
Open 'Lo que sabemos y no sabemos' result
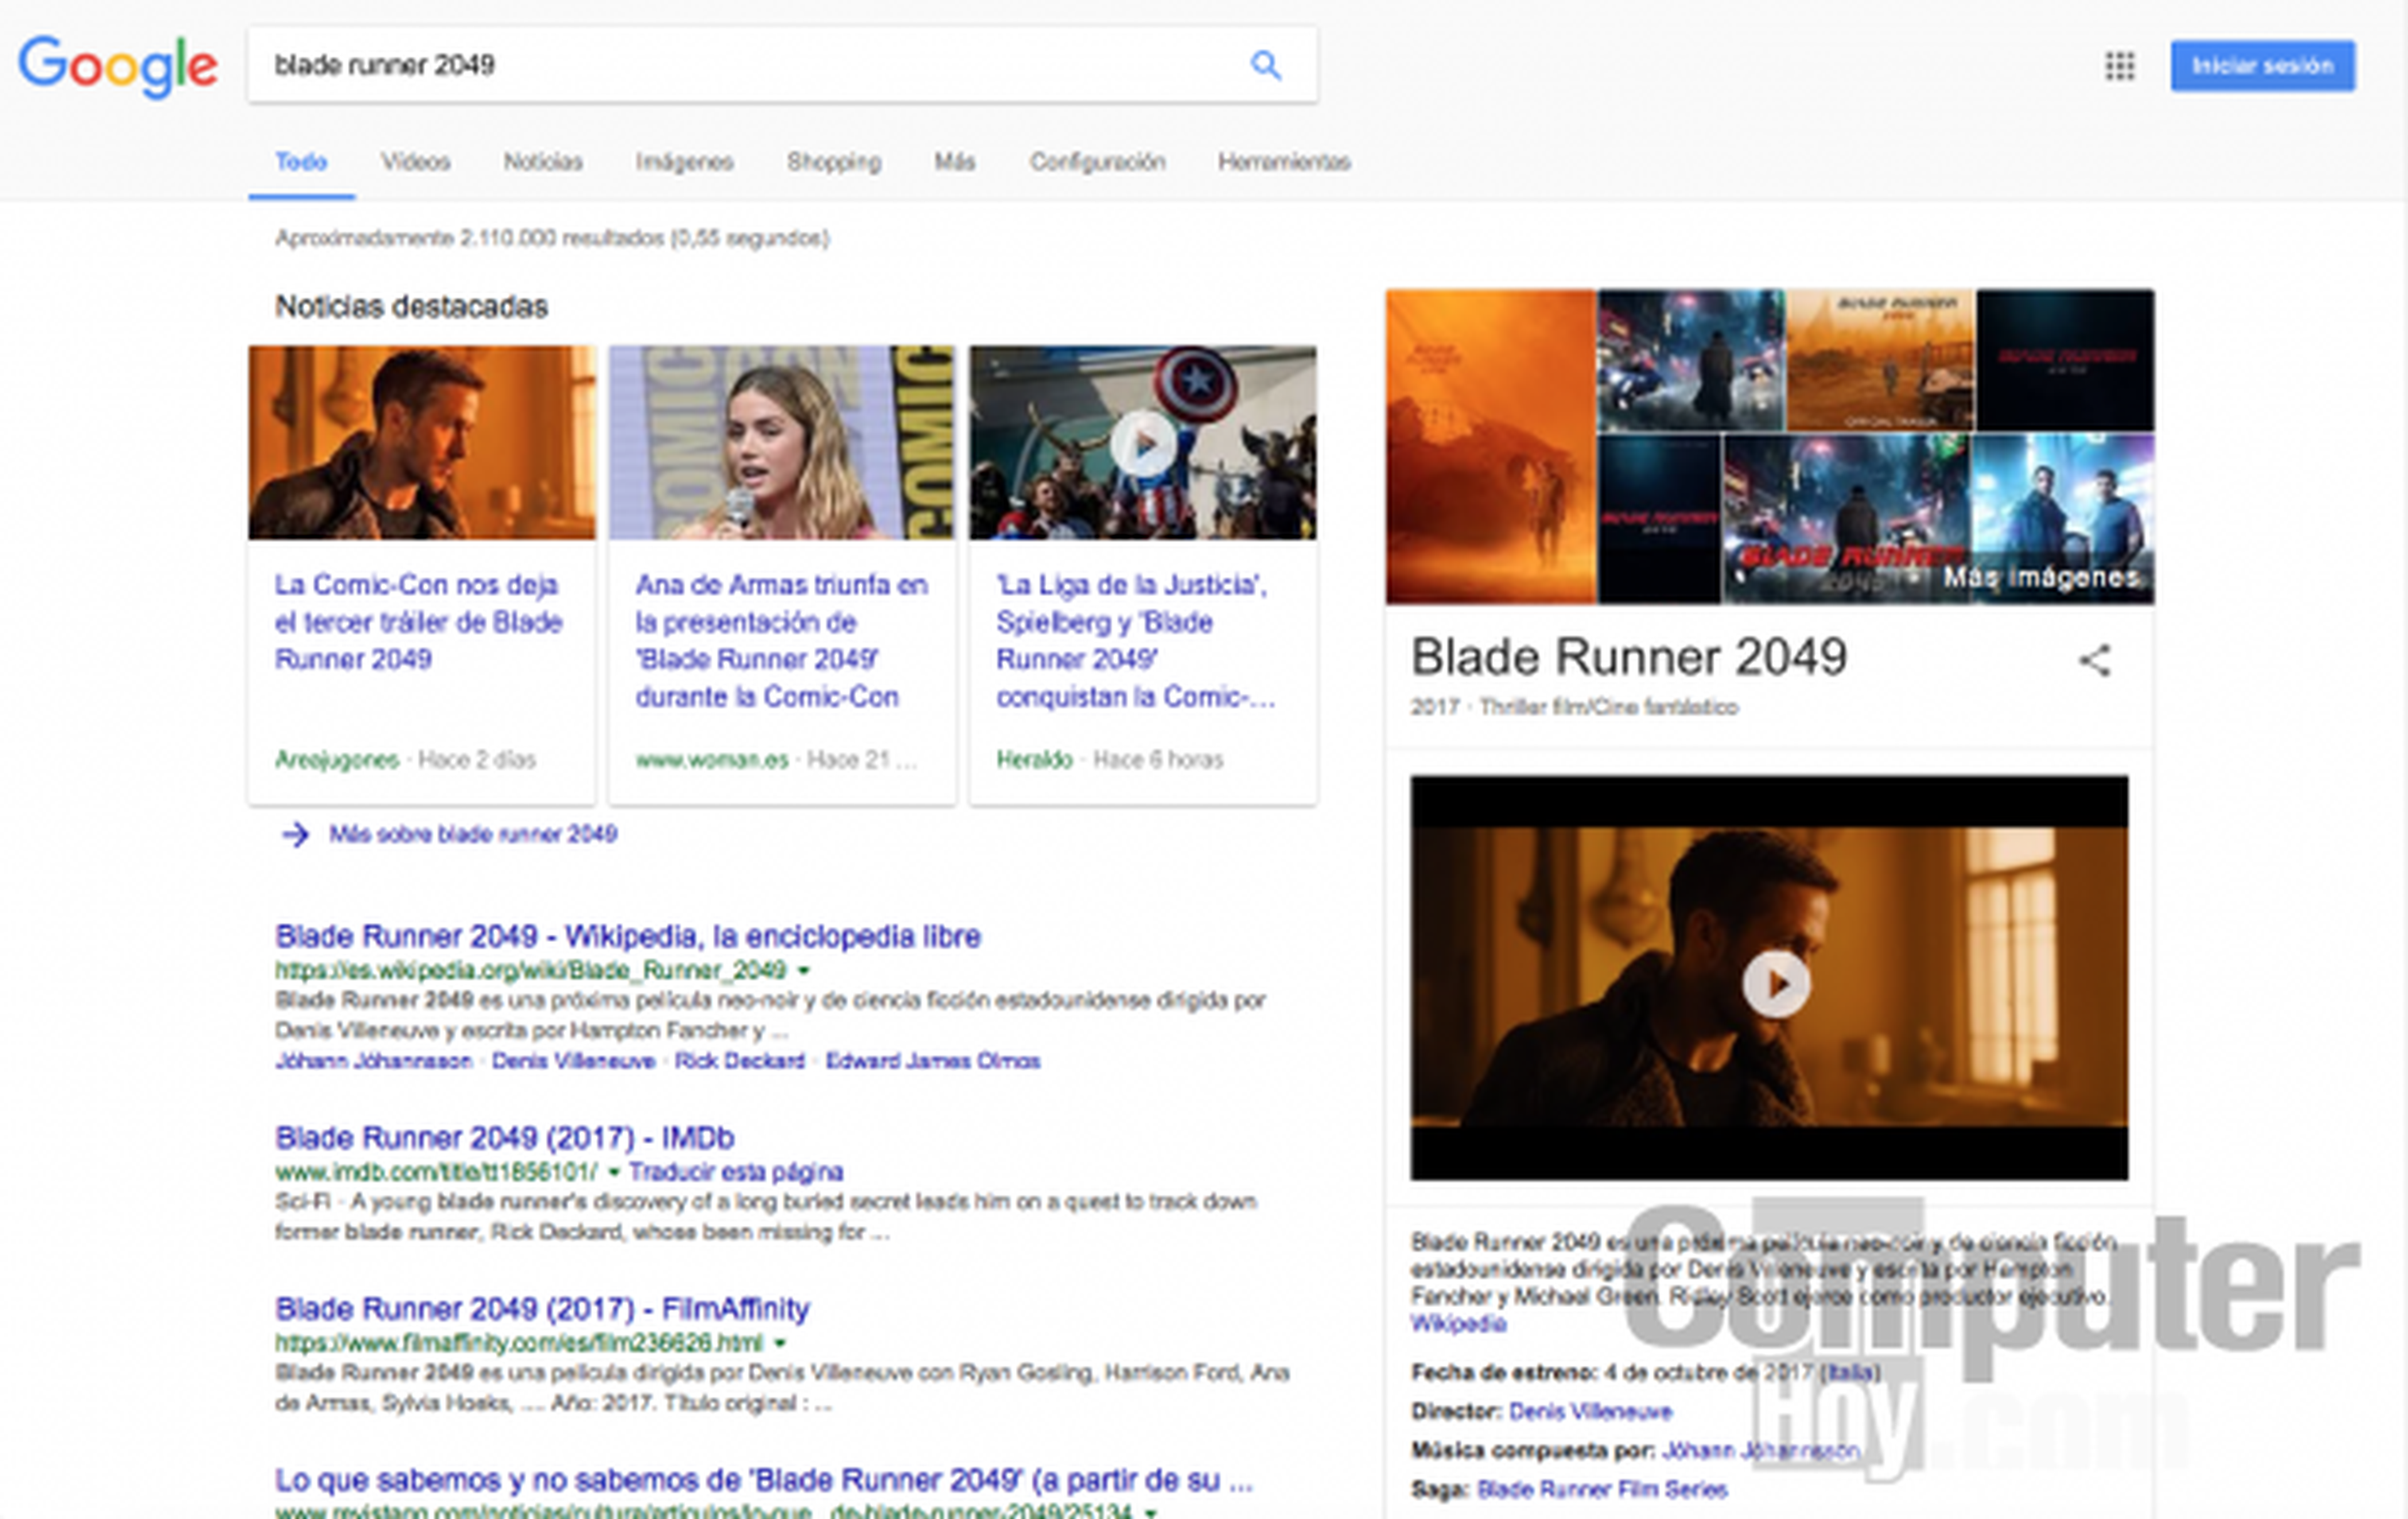coord(764,1480)
